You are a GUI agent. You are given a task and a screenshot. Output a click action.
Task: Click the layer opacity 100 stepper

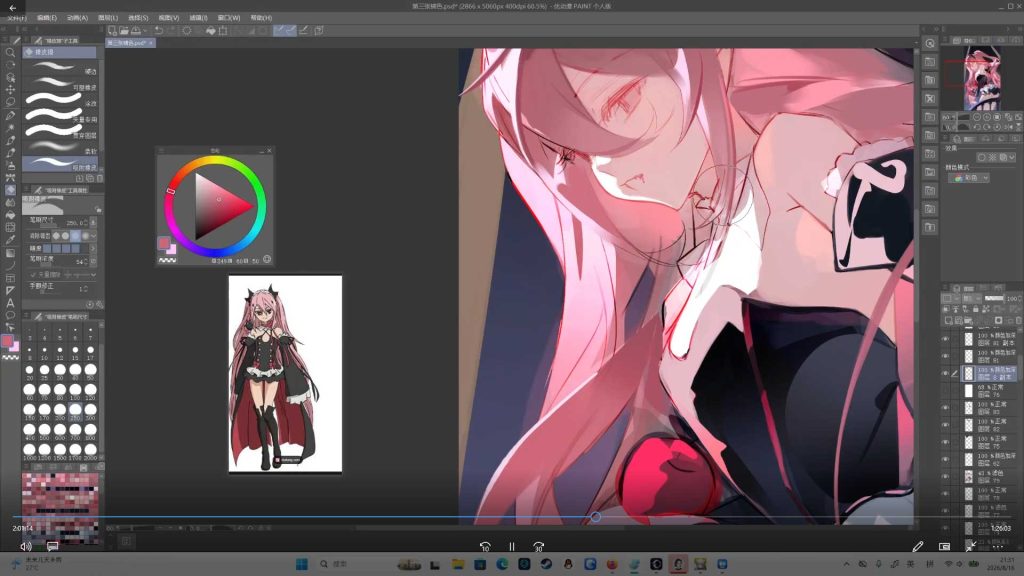click(1020, 298)
